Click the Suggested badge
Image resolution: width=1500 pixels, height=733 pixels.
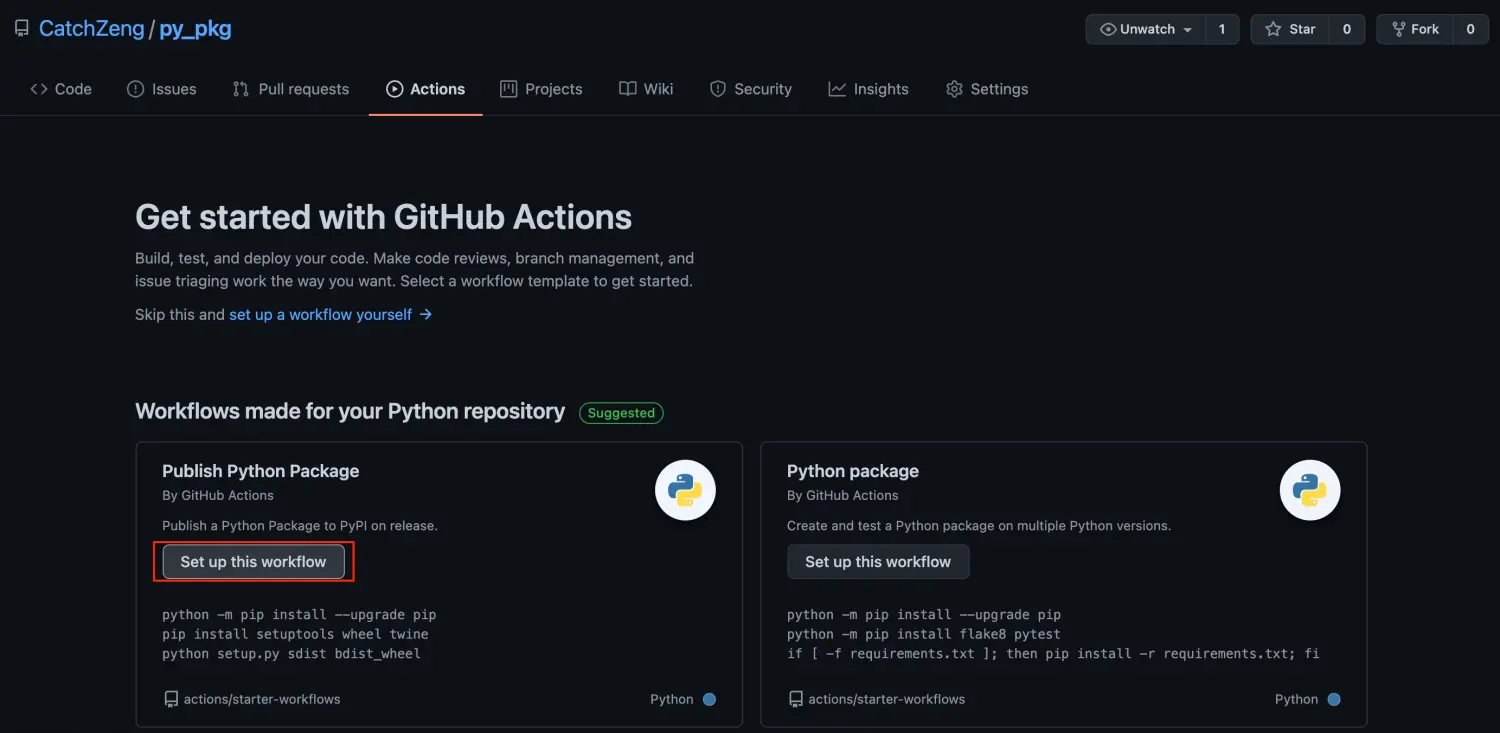[621, 413]
